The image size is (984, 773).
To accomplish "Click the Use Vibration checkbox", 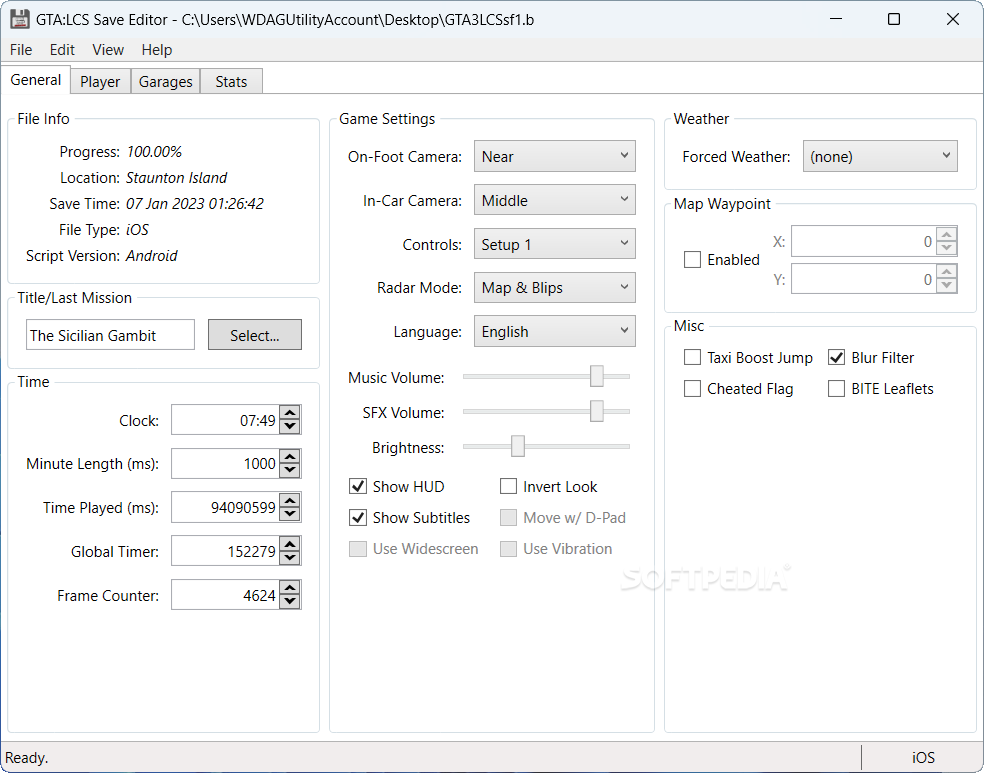I will (508, 549).
